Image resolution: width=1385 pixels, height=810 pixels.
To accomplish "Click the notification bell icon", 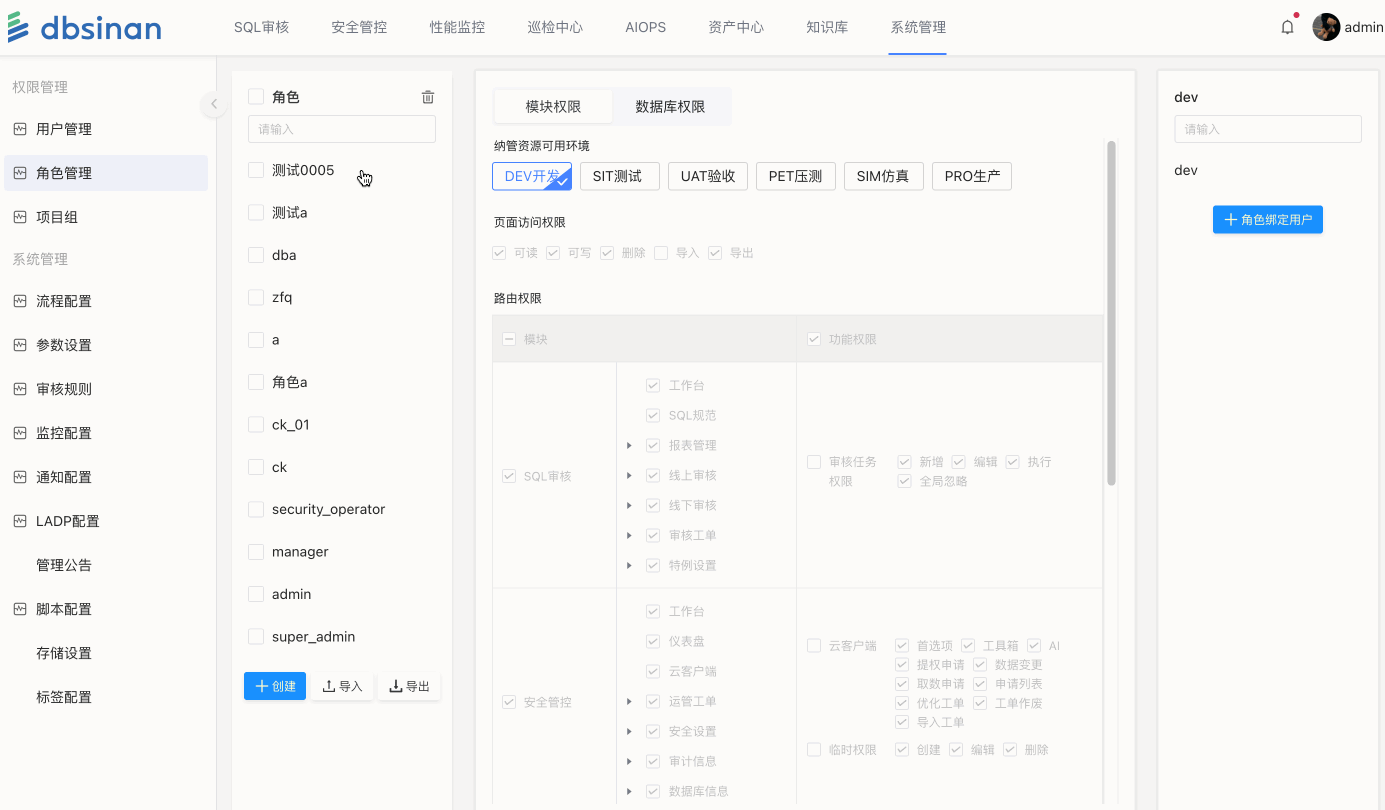I will point(1287,27).
